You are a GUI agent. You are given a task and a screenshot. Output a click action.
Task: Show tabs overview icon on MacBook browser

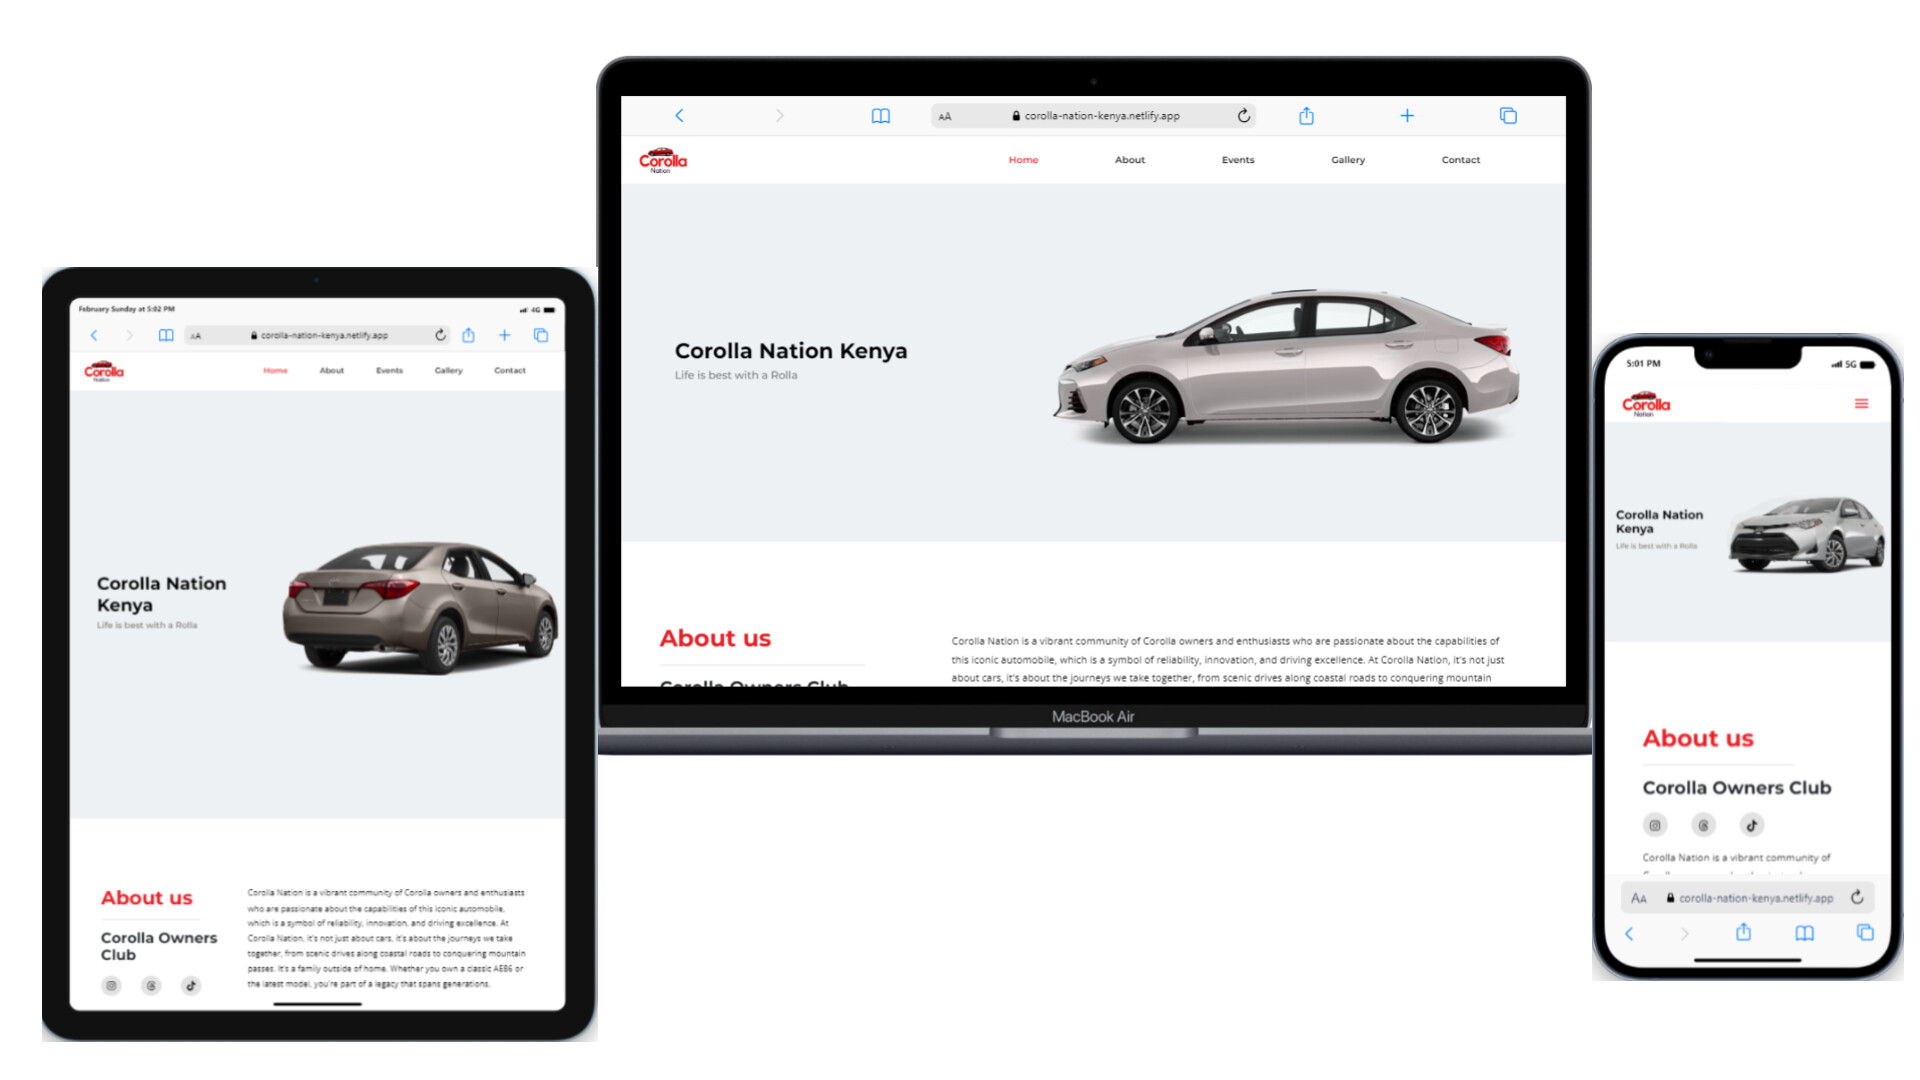1508,116
